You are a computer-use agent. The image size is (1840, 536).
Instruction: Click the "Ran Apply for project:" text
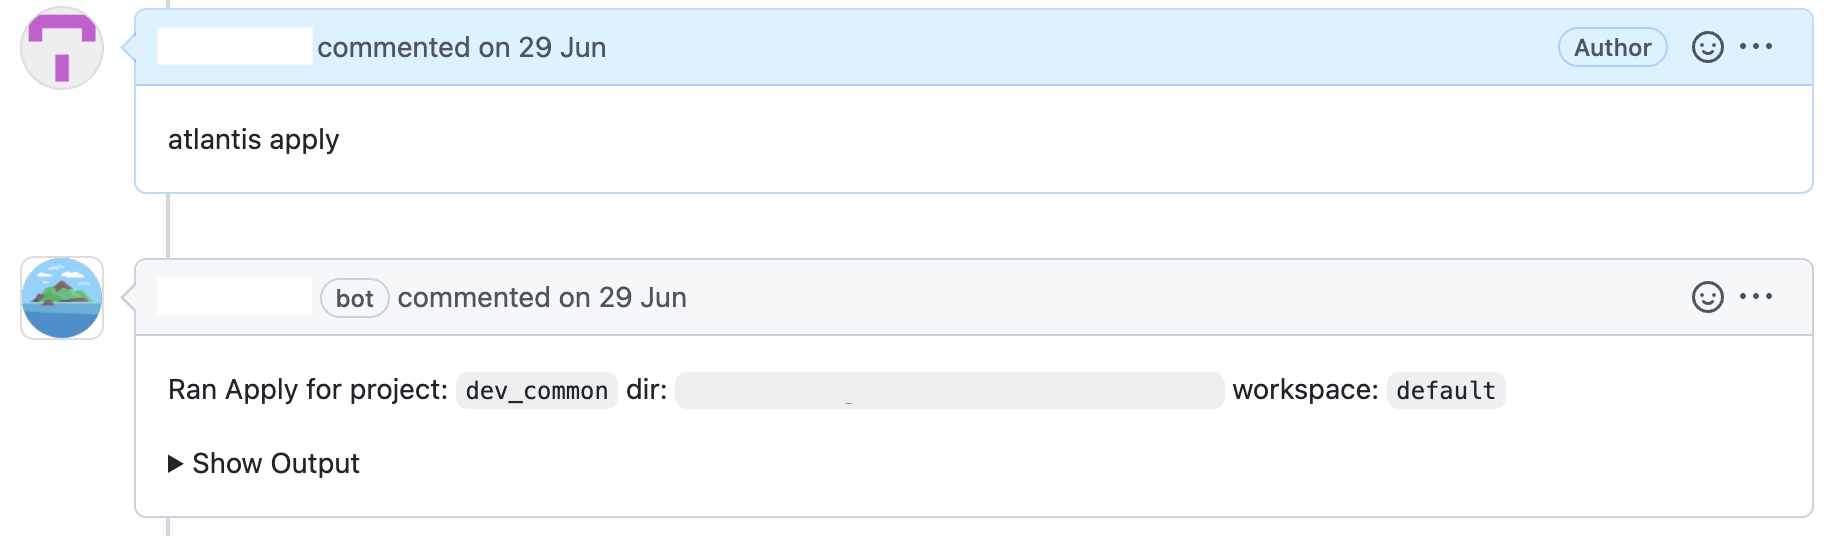307,389
